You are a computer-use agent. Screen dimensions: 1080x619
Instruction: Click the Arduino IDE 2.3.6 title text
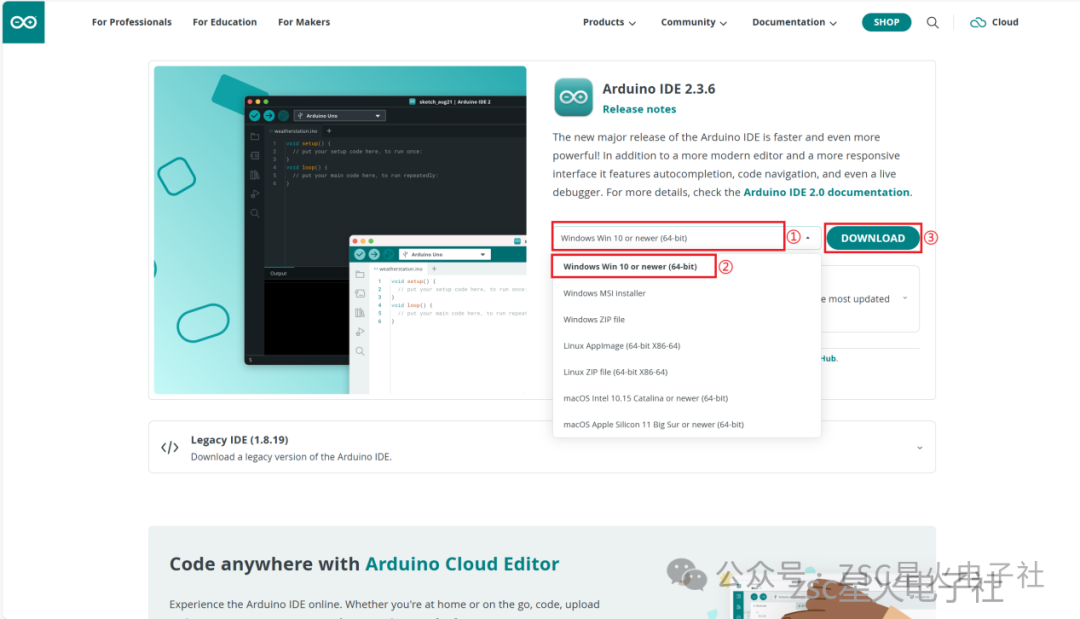pyautogui.click(x=658, y=89)
